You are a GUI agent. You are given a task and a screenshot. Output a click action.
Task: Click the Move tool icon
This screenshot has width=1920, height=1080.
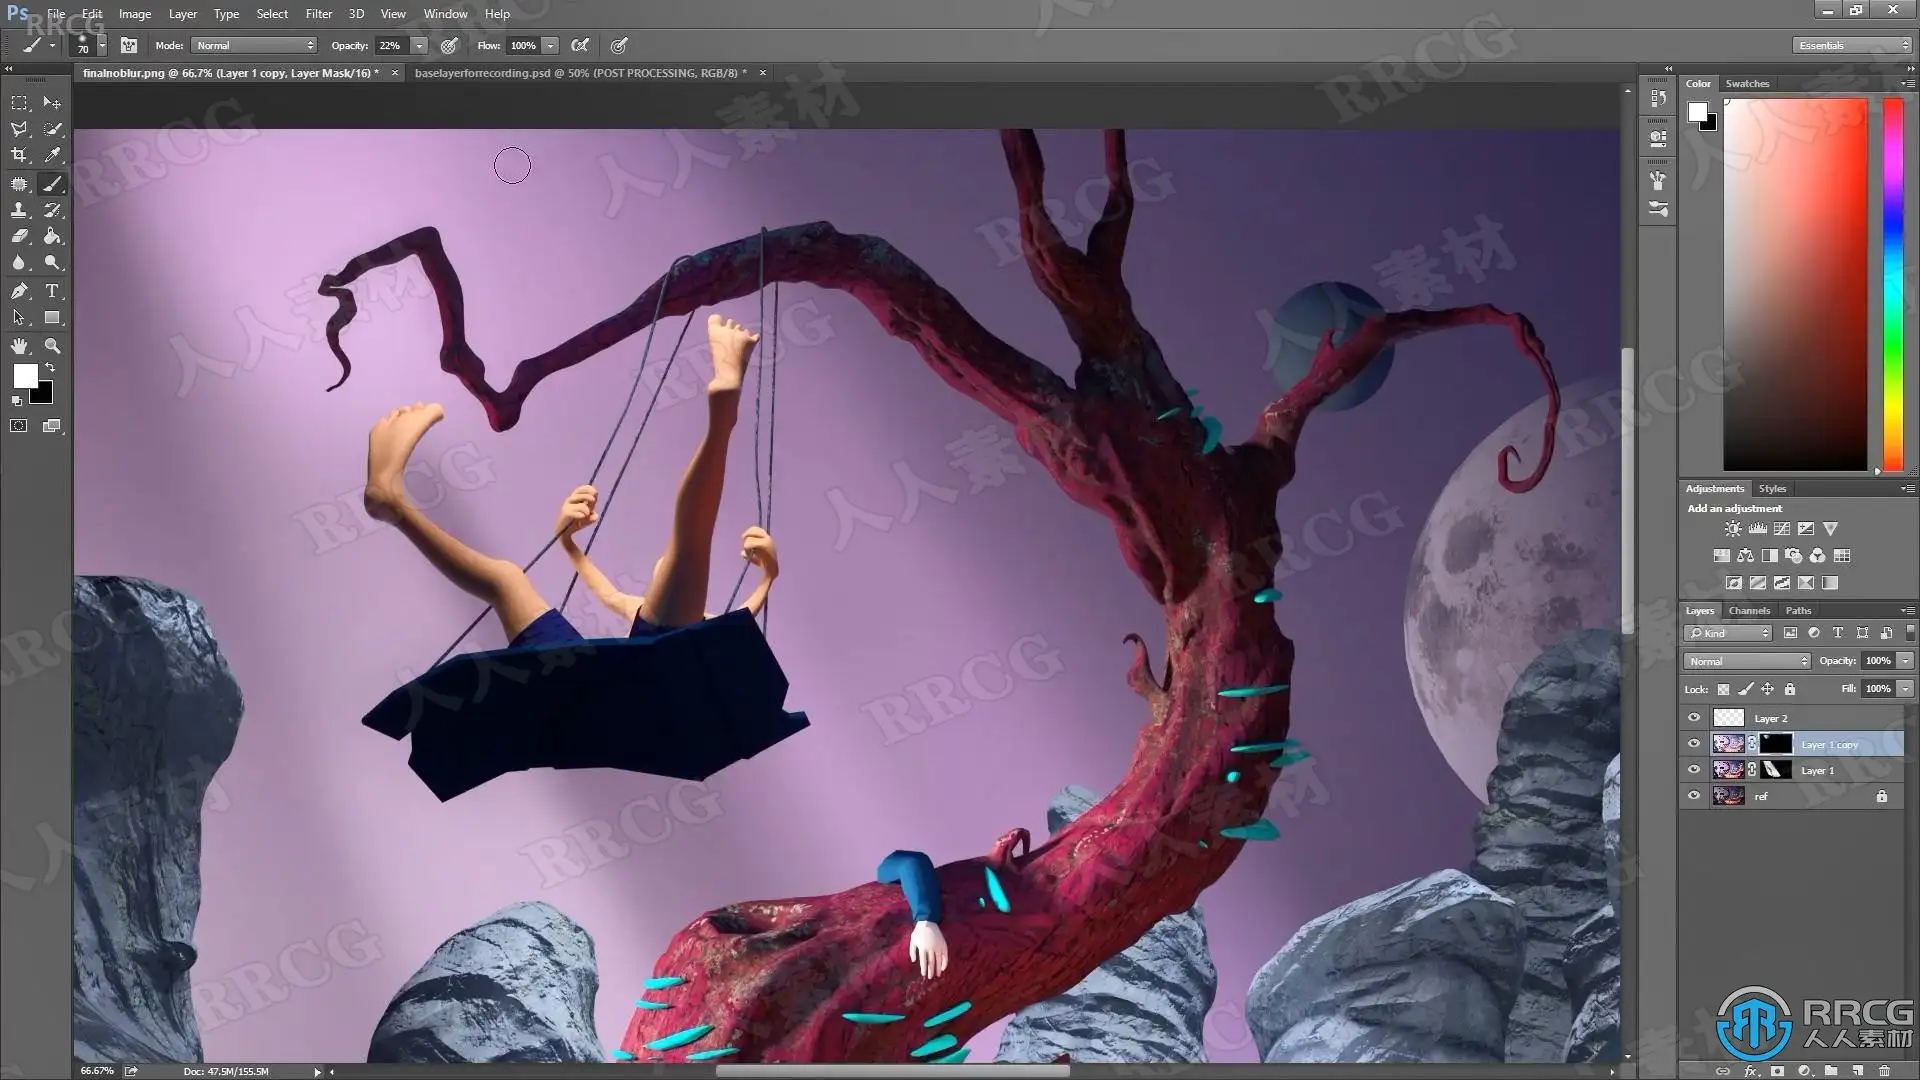click(52, 103)
